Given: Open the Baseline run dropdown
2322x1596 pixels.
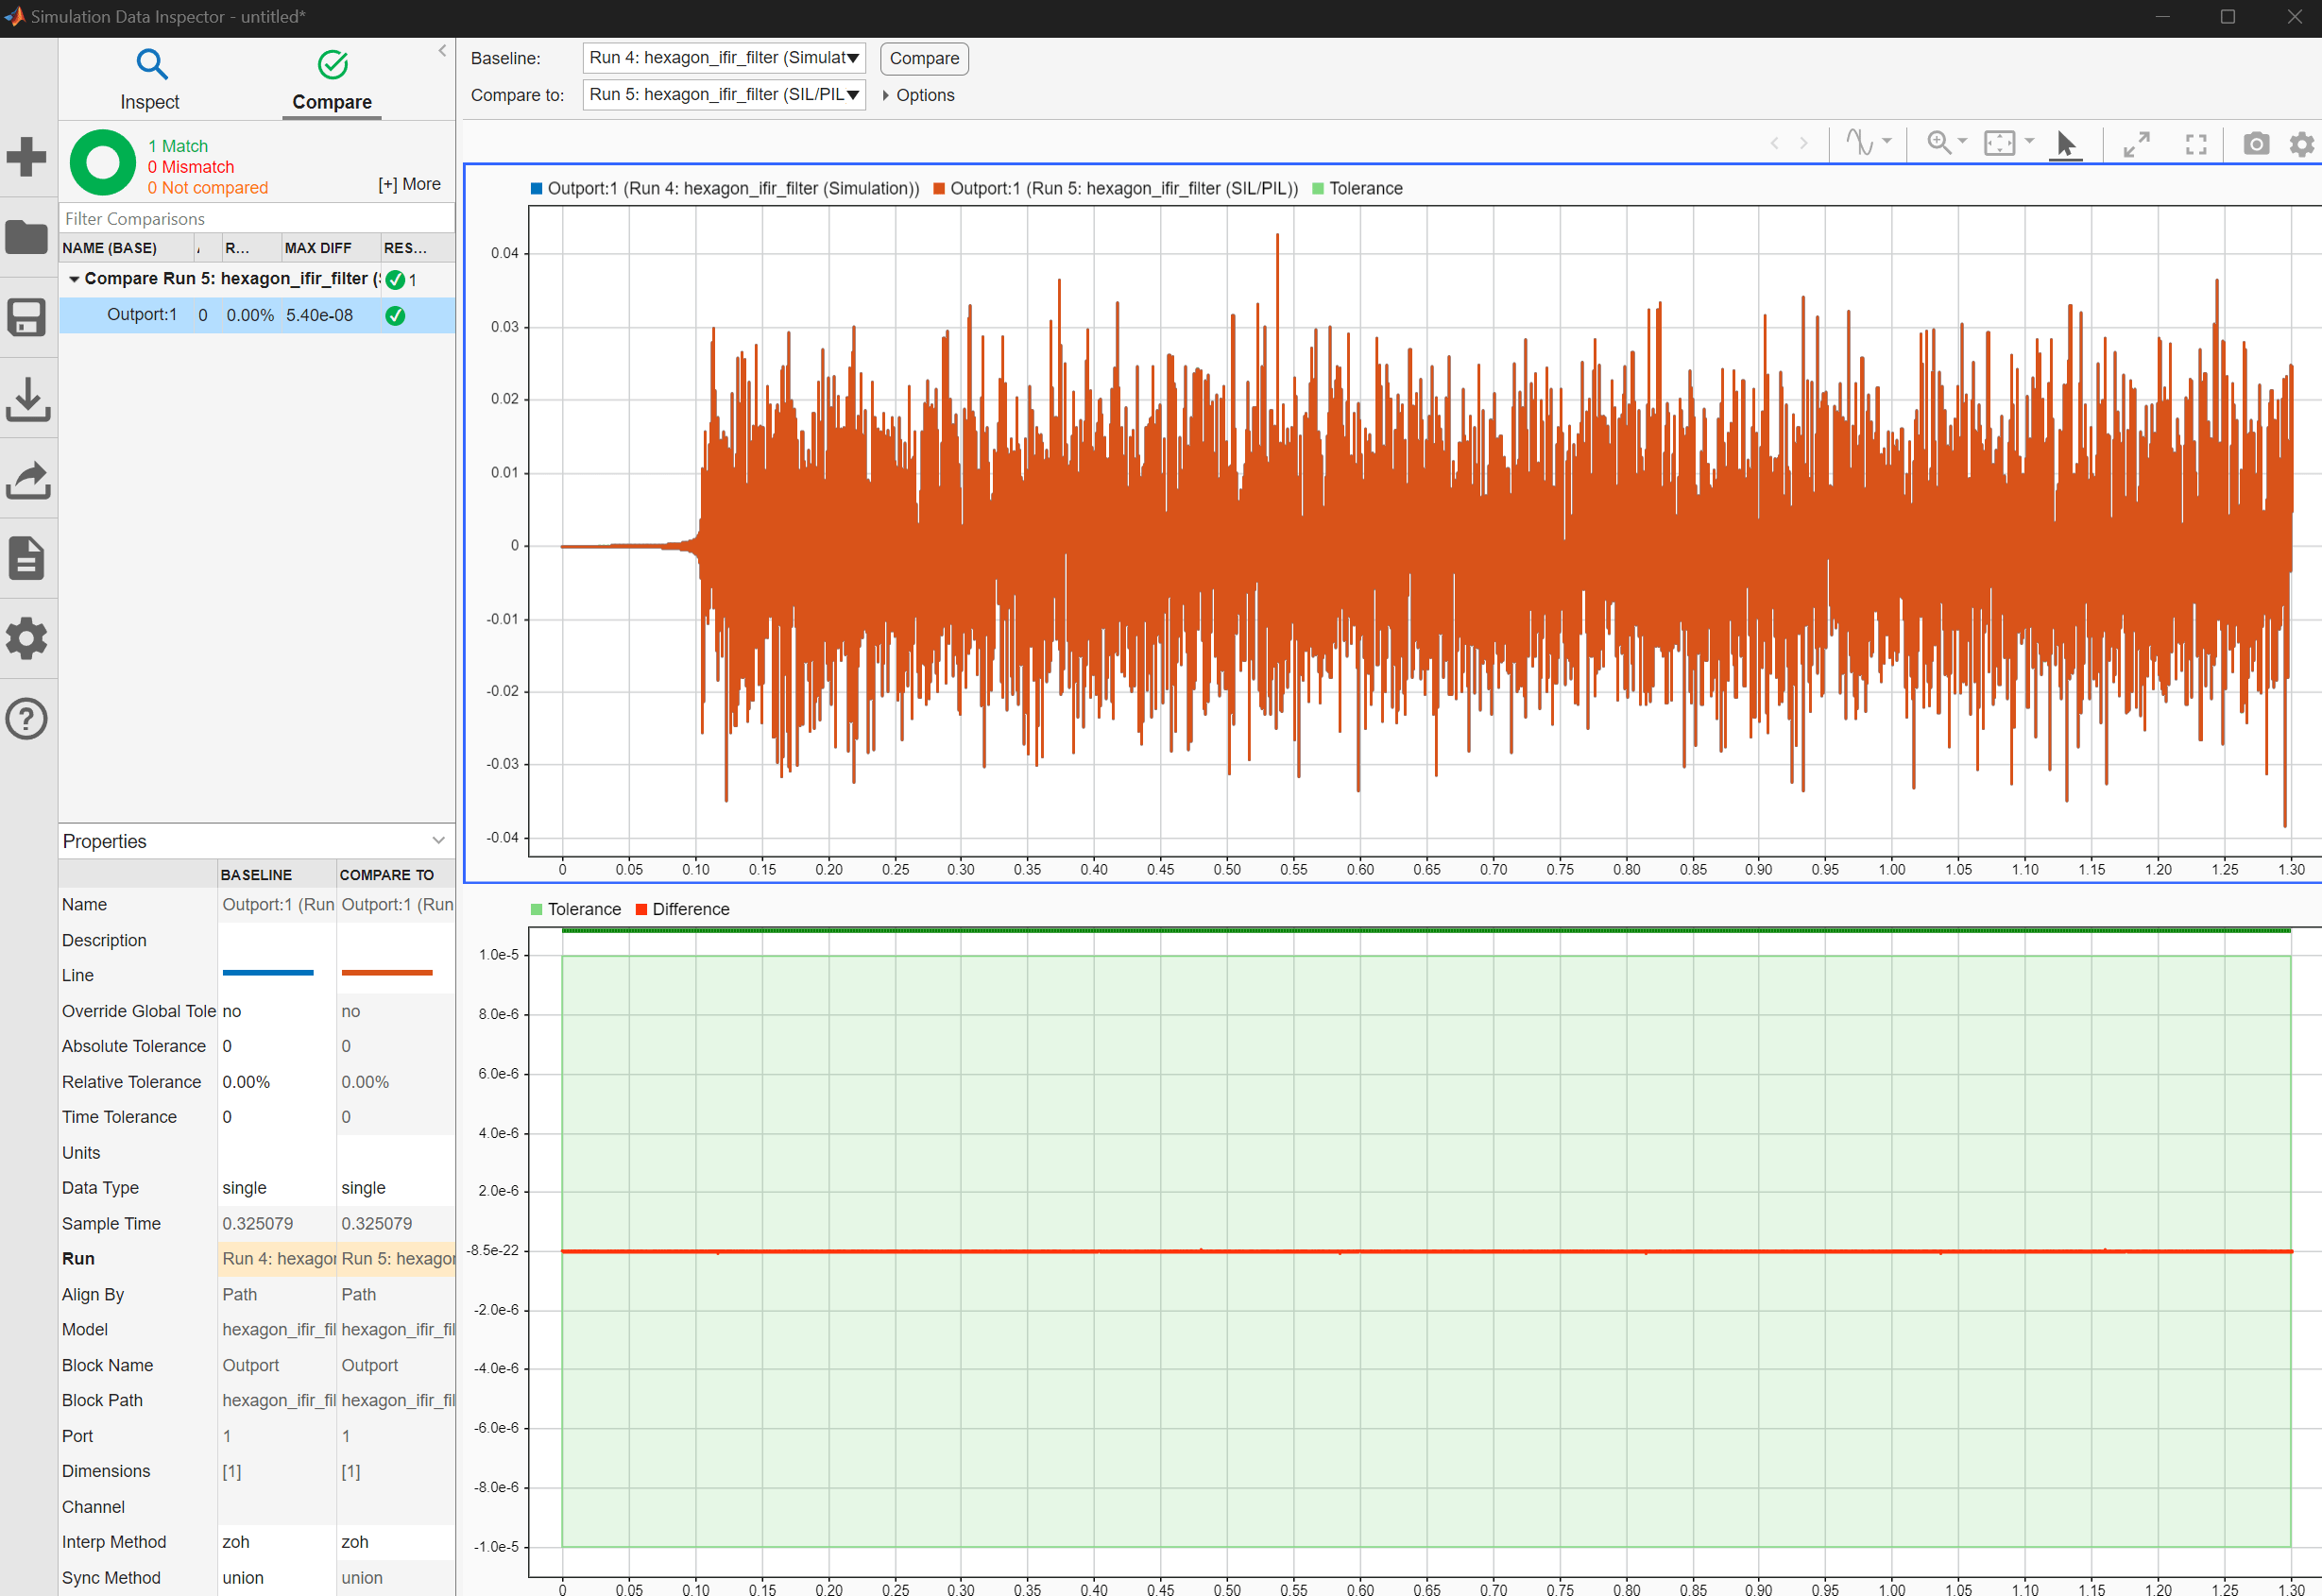Looking at the screenshot, I should pyautogui.click(x=724, y=58).
